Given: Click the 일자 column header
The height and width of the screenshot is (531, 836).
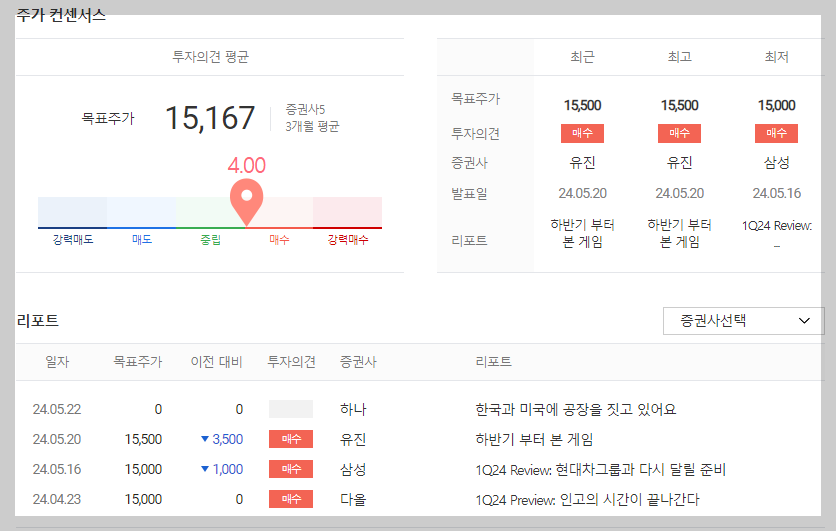Looking at the screenshot, I should tap(57, 362).
